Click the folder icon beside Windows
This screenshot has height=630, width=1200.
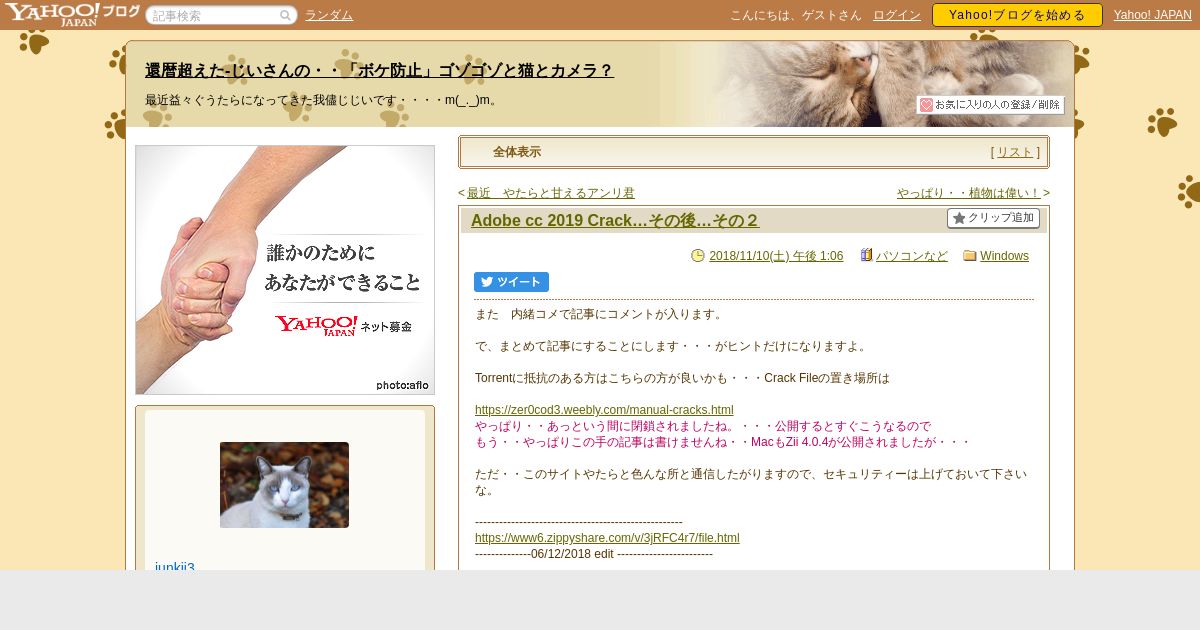click(970, 256)
